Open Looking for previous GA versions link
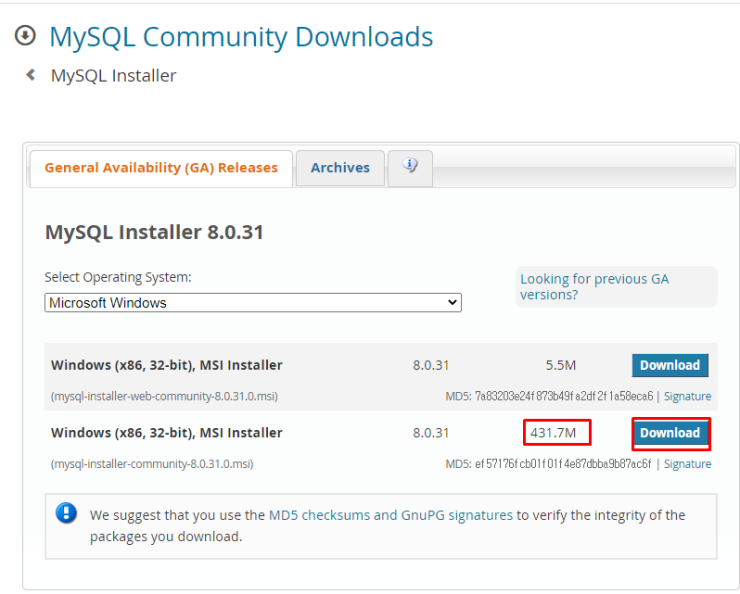 pyautogui.click(x=594, y=286)
